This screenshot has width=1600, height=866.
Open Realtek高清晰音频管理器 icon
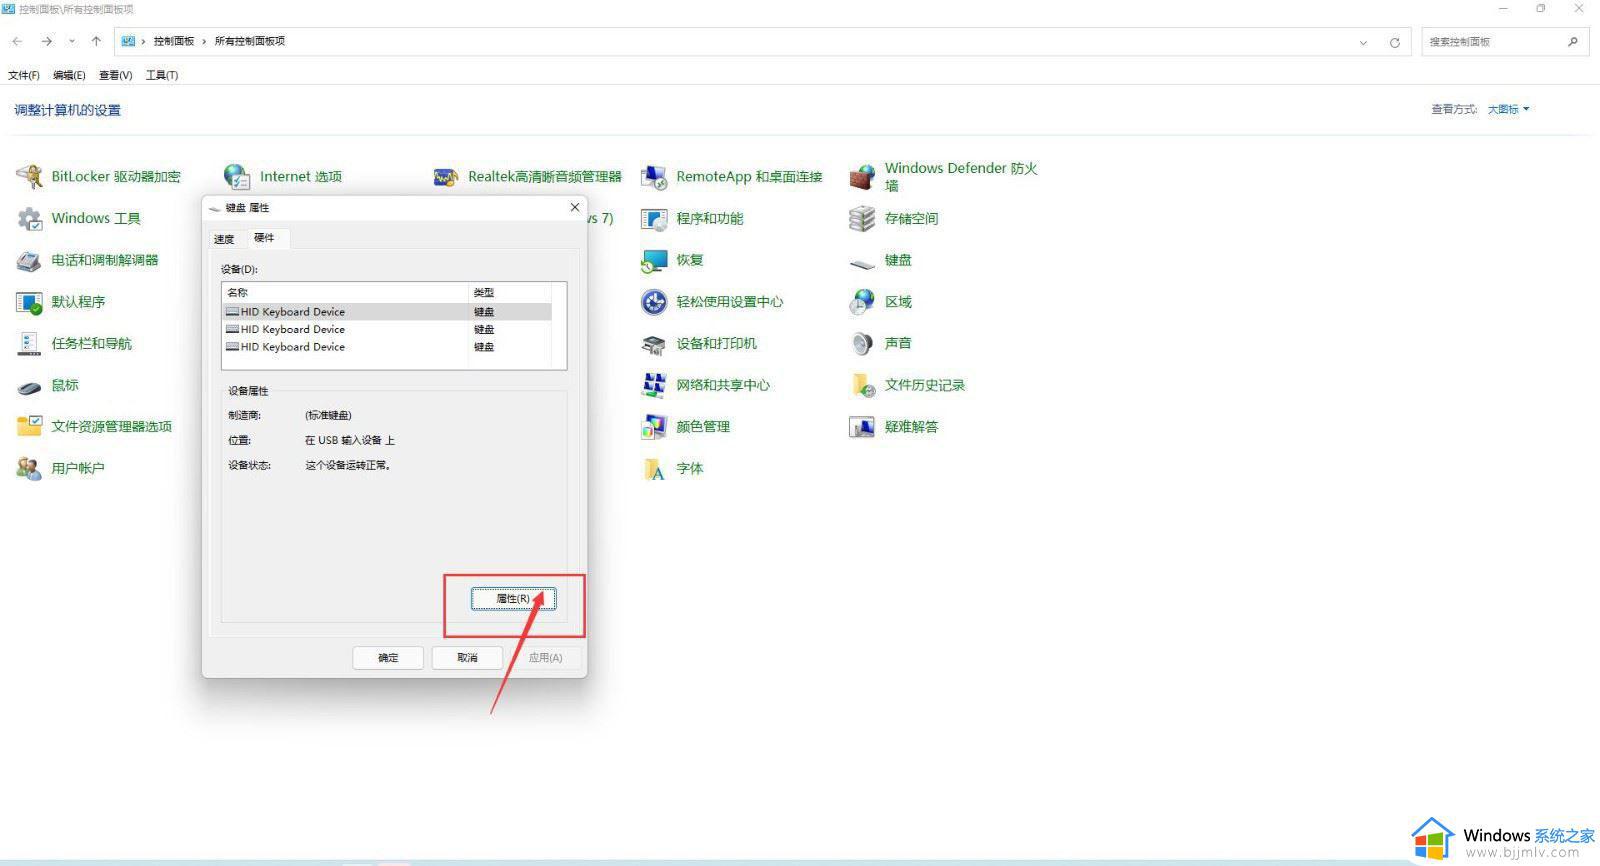tap(446, 177)
